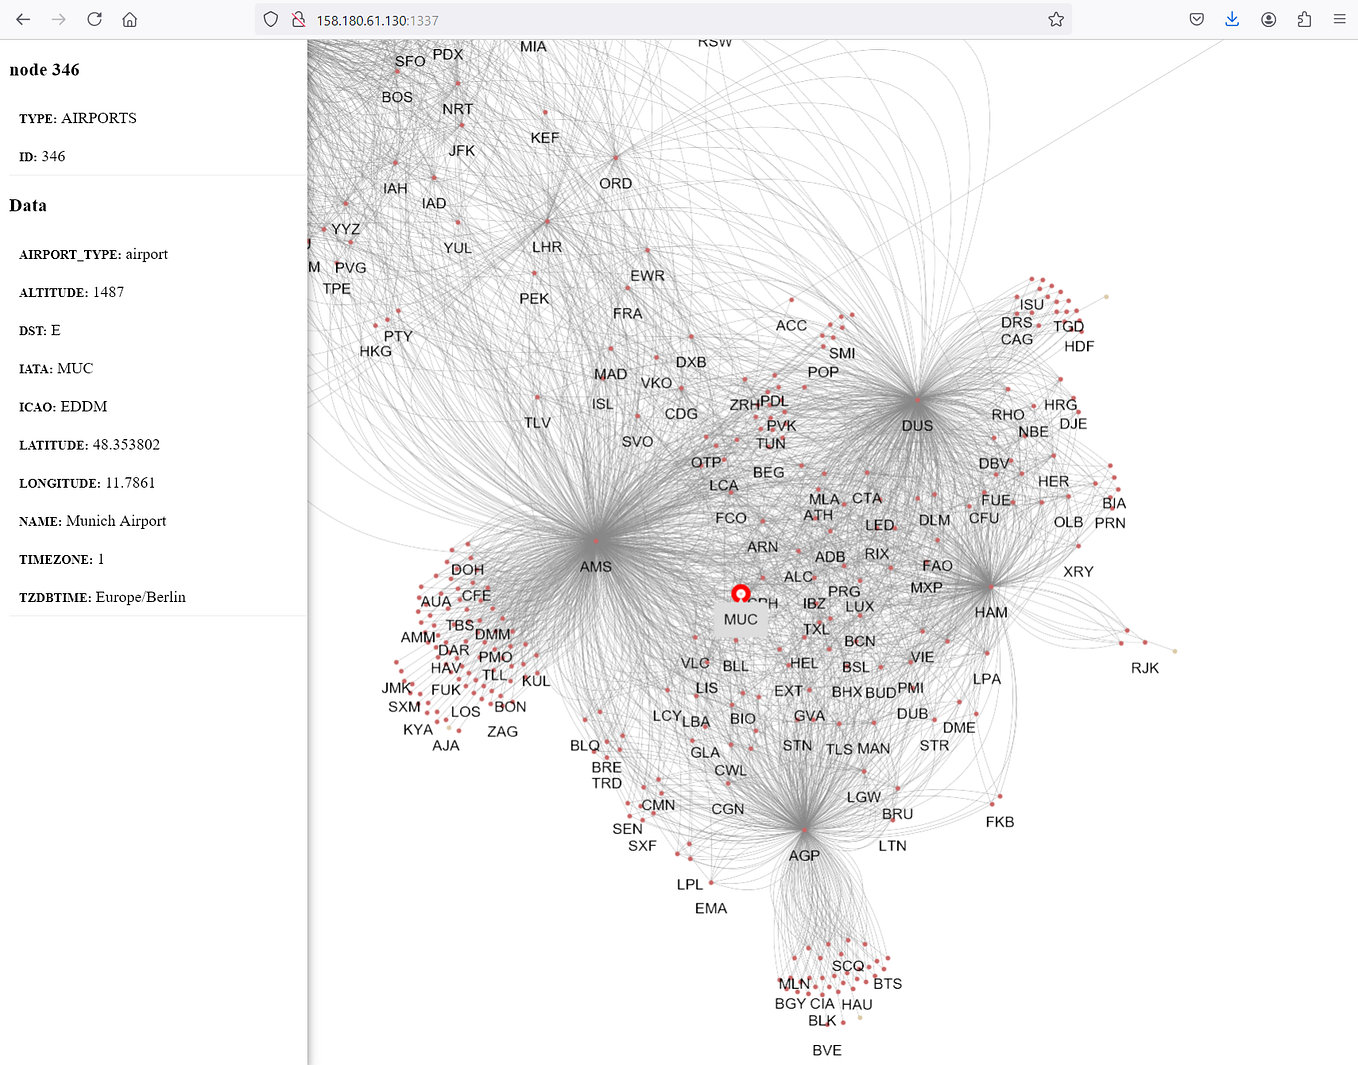Screen dimensions: 1358x1065
Task: Click the node 346 heading in sidebar
Action: [x=45, y=69]
